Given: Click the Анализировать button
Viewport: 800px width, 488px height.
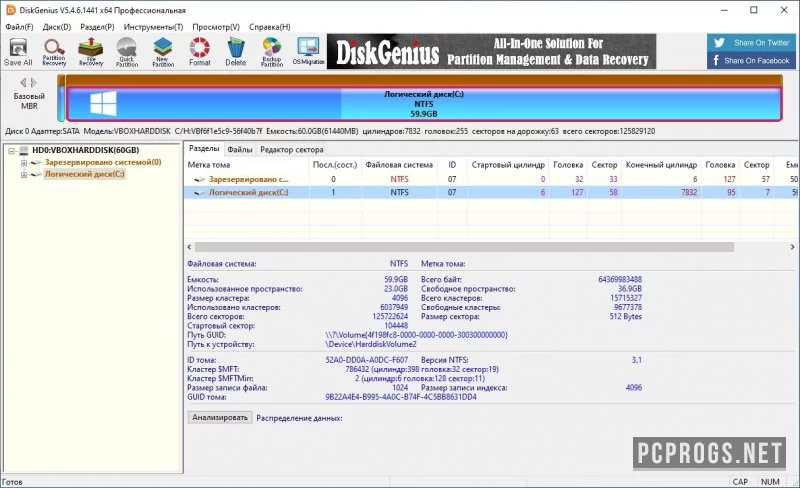Looking at the screenshot, I should [220, 418].
